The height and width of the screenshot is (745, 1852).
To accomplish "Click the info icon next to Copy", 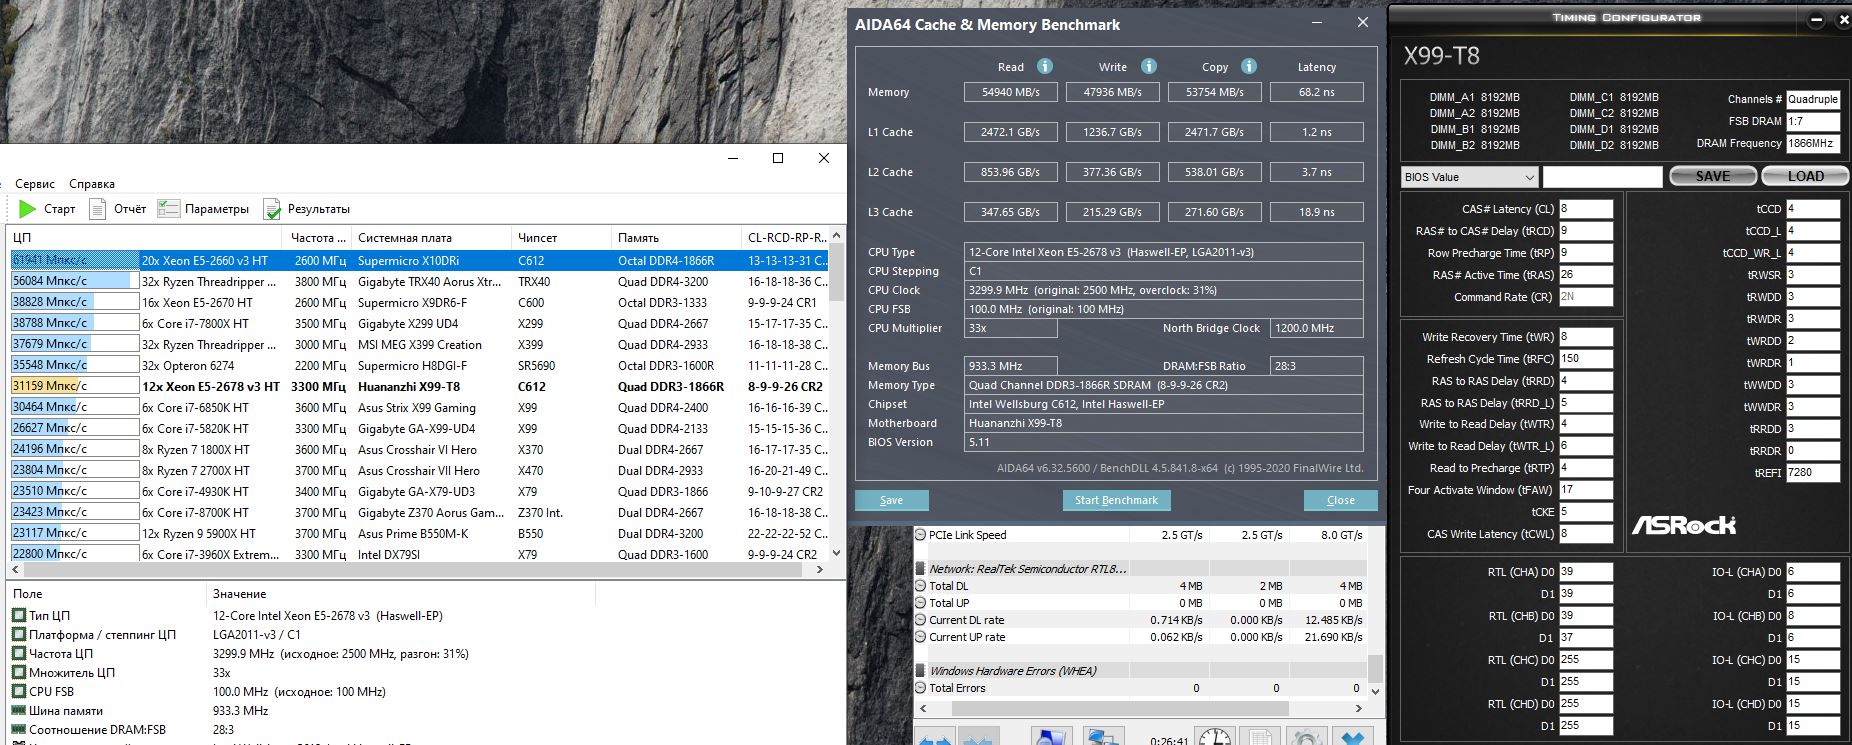I will [1249, 66].
